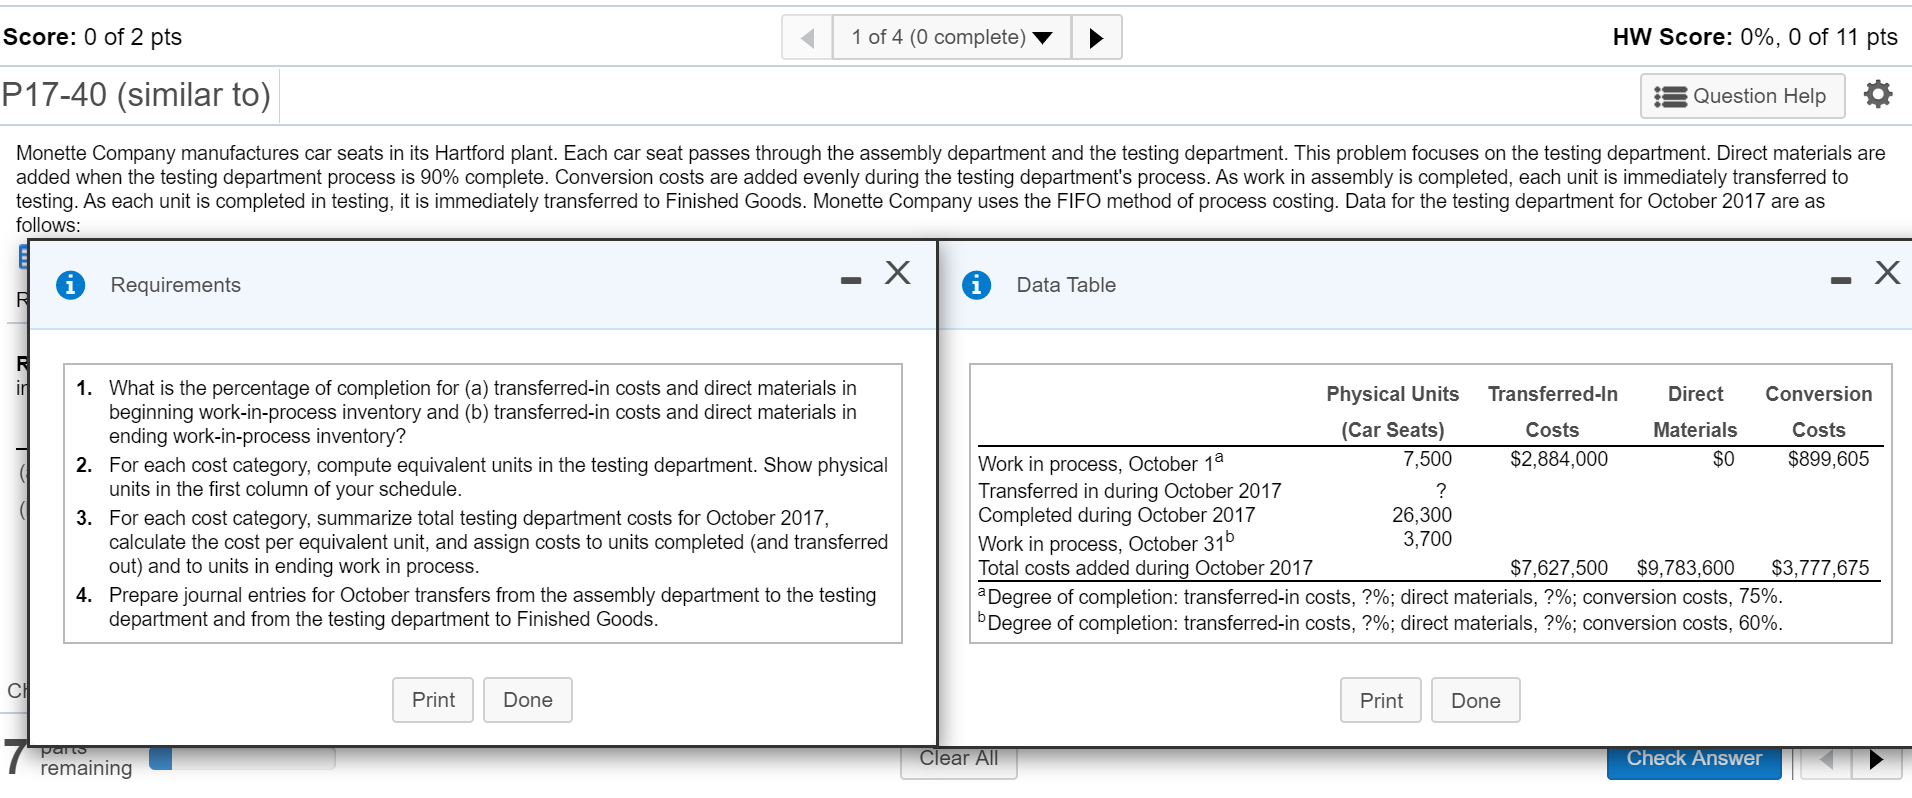The height and width of the screenshot is (798, 1912).
Task: Minimize the Data Table dialog
Action: pos(1841,280)
